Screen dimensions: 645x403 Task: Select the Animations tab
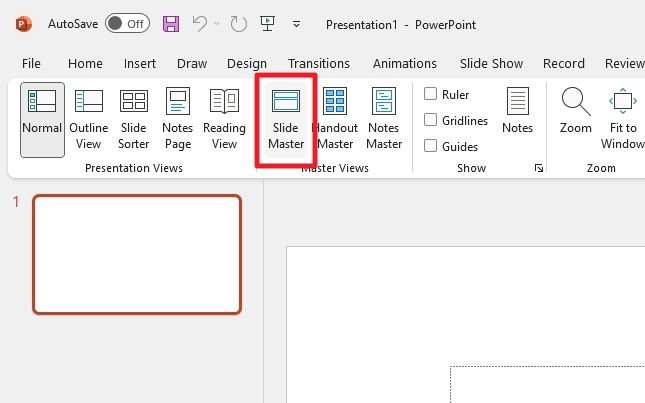[405, 64]
